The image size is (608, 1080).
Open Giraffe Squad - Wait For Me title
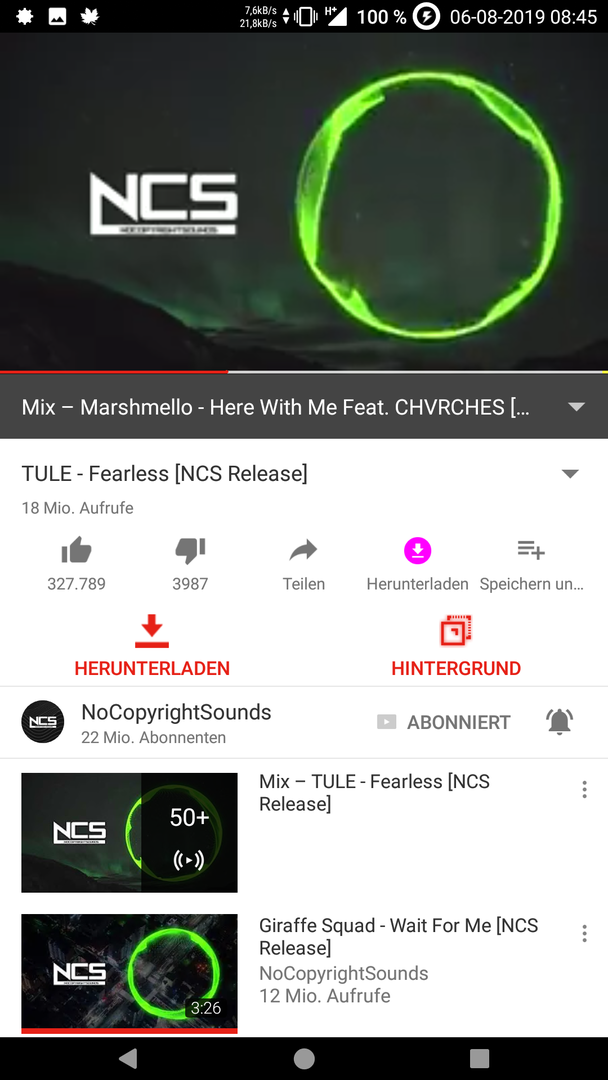point(399,937)
